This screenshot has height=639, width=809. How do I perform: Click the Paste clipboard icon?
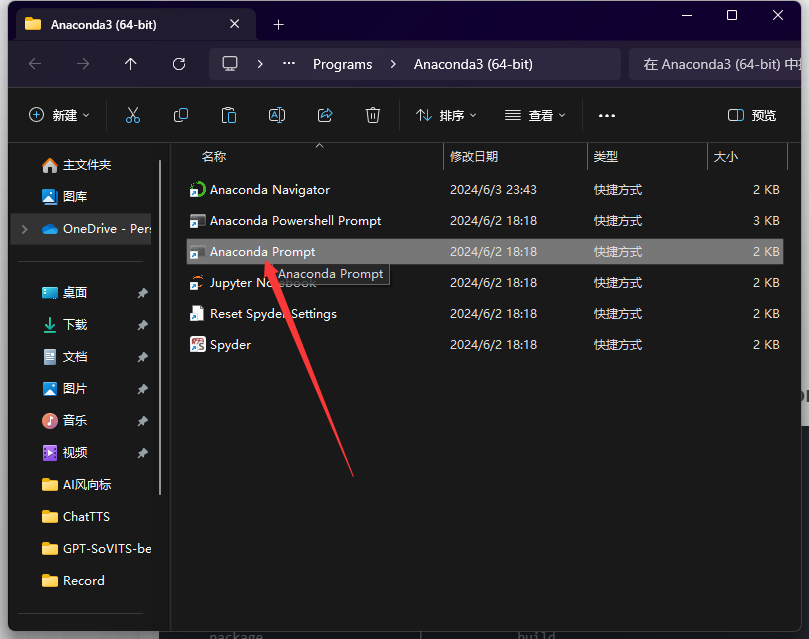[229, 115]
